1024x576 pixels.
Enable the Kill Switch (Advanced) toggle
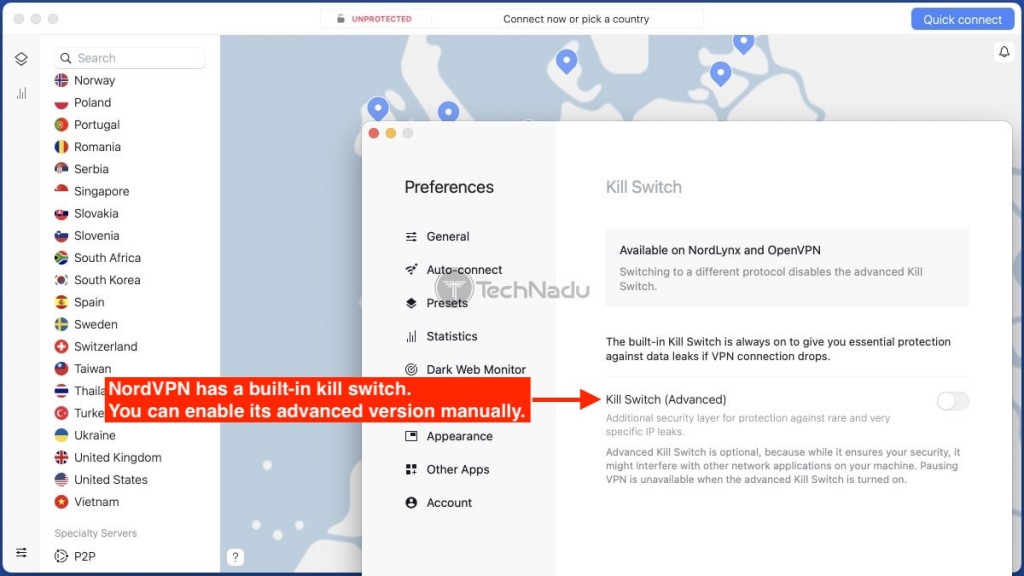952,401
